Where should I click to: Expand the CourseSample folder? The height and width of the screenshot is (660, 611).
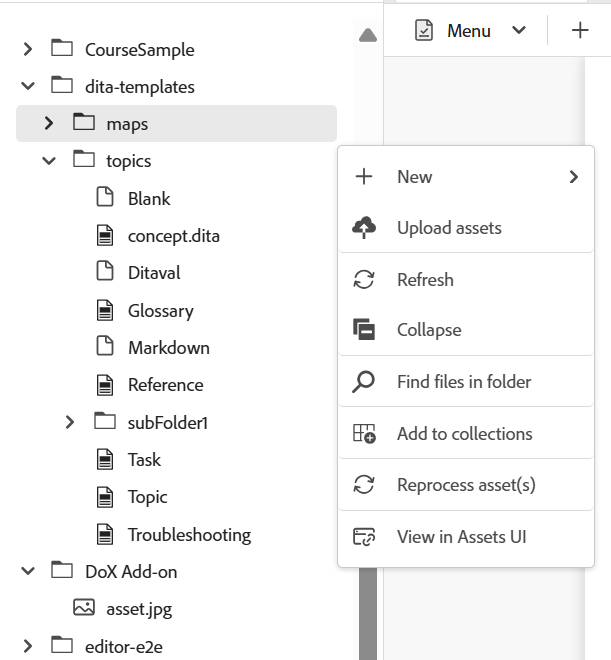(28, 49)
